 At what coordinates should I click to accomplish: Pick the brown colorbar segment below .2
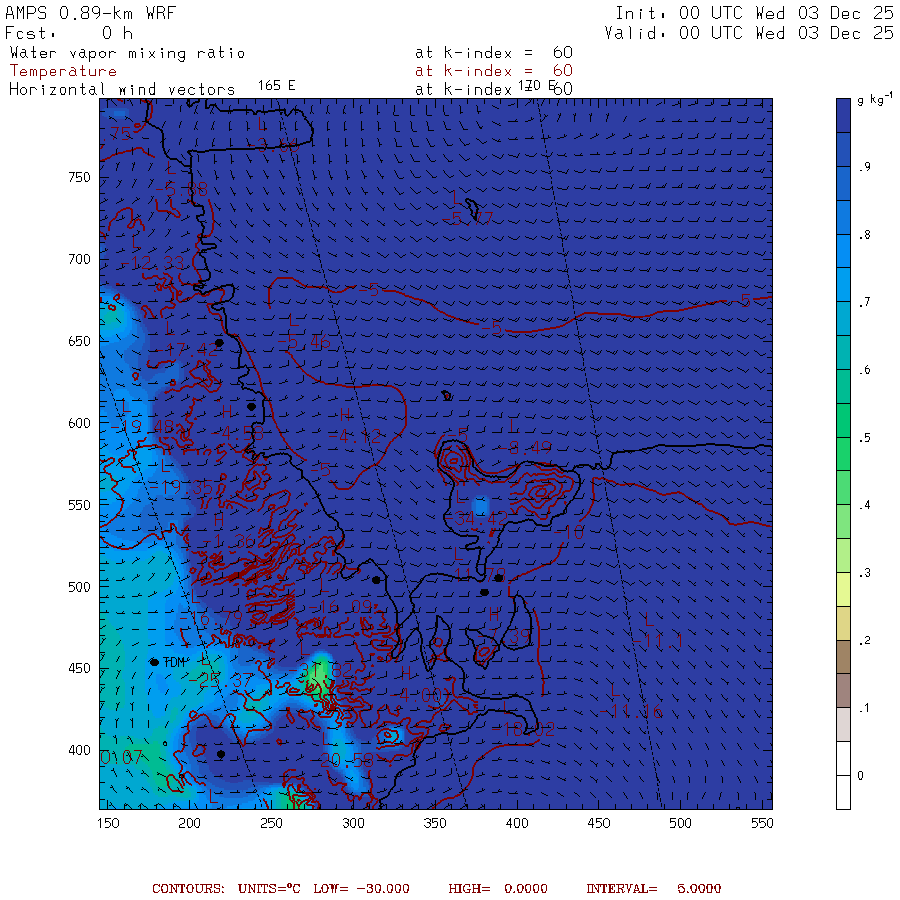tap(843, 657)
